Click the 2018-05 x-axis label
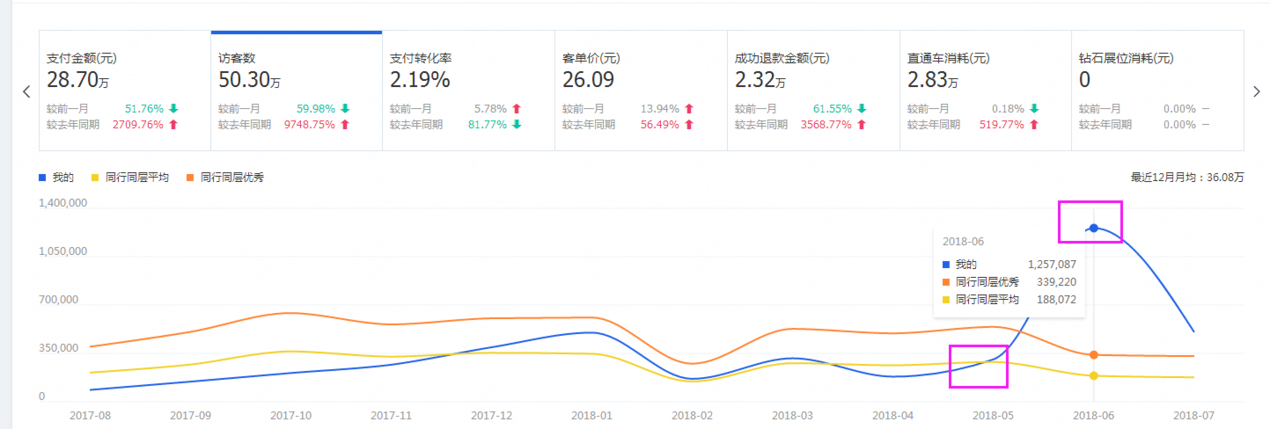 point(994,414)
